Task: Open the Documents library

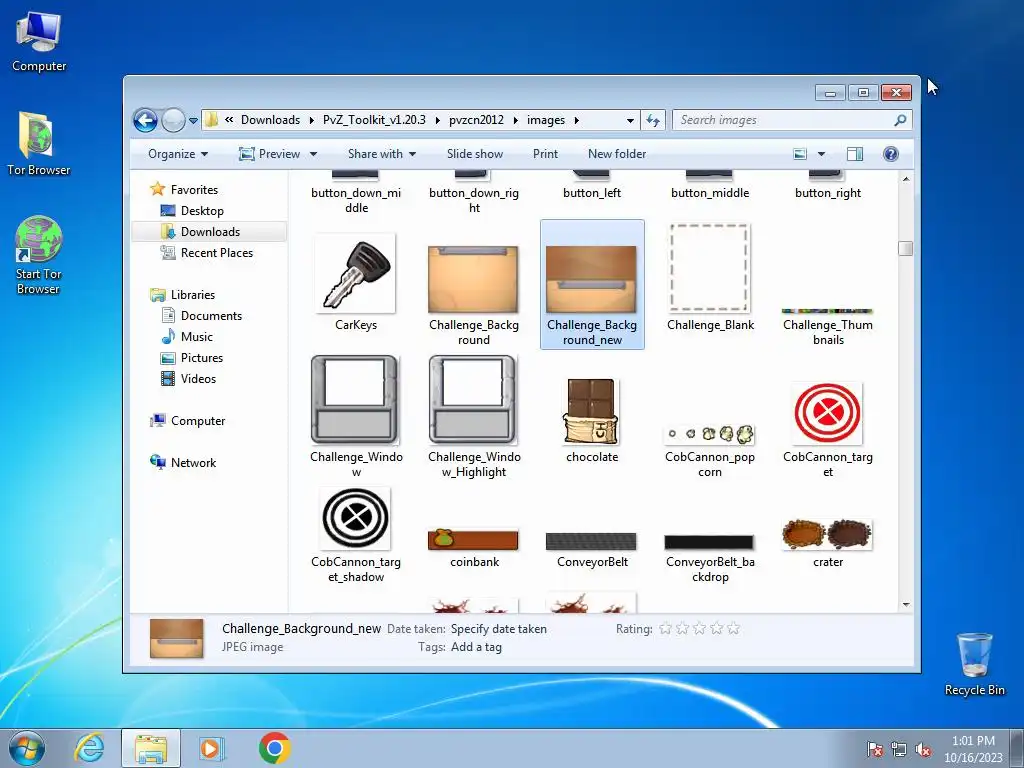Action: click(x=211, y=316)
